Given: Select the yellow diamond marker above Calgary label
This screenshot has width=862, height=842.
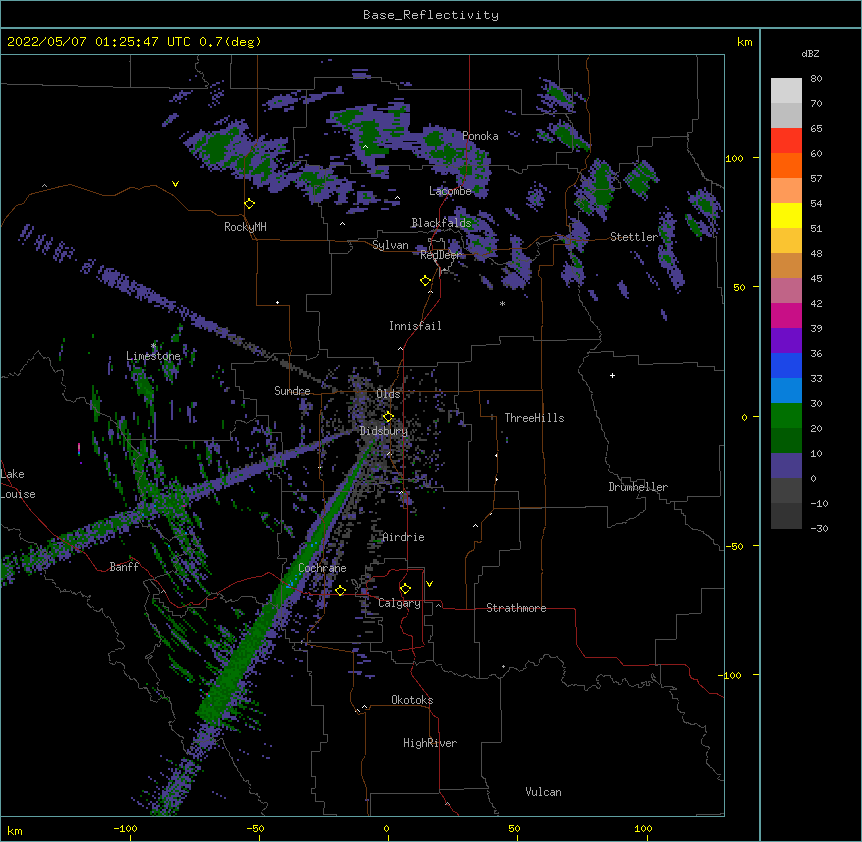Looking at the screenshot, I should [405, 589].
